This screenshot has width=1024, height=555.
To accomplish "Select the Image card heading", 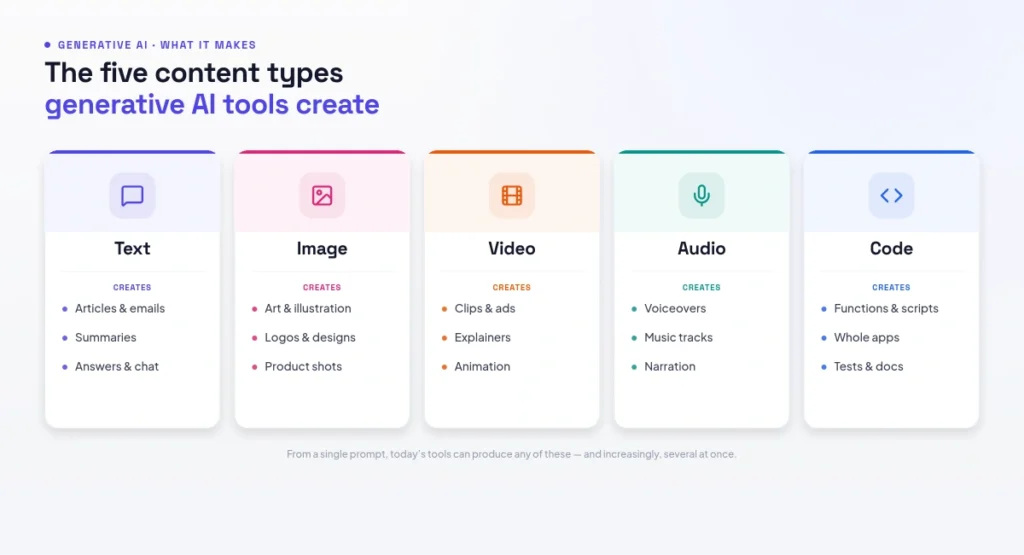I will tap(322, 249).
